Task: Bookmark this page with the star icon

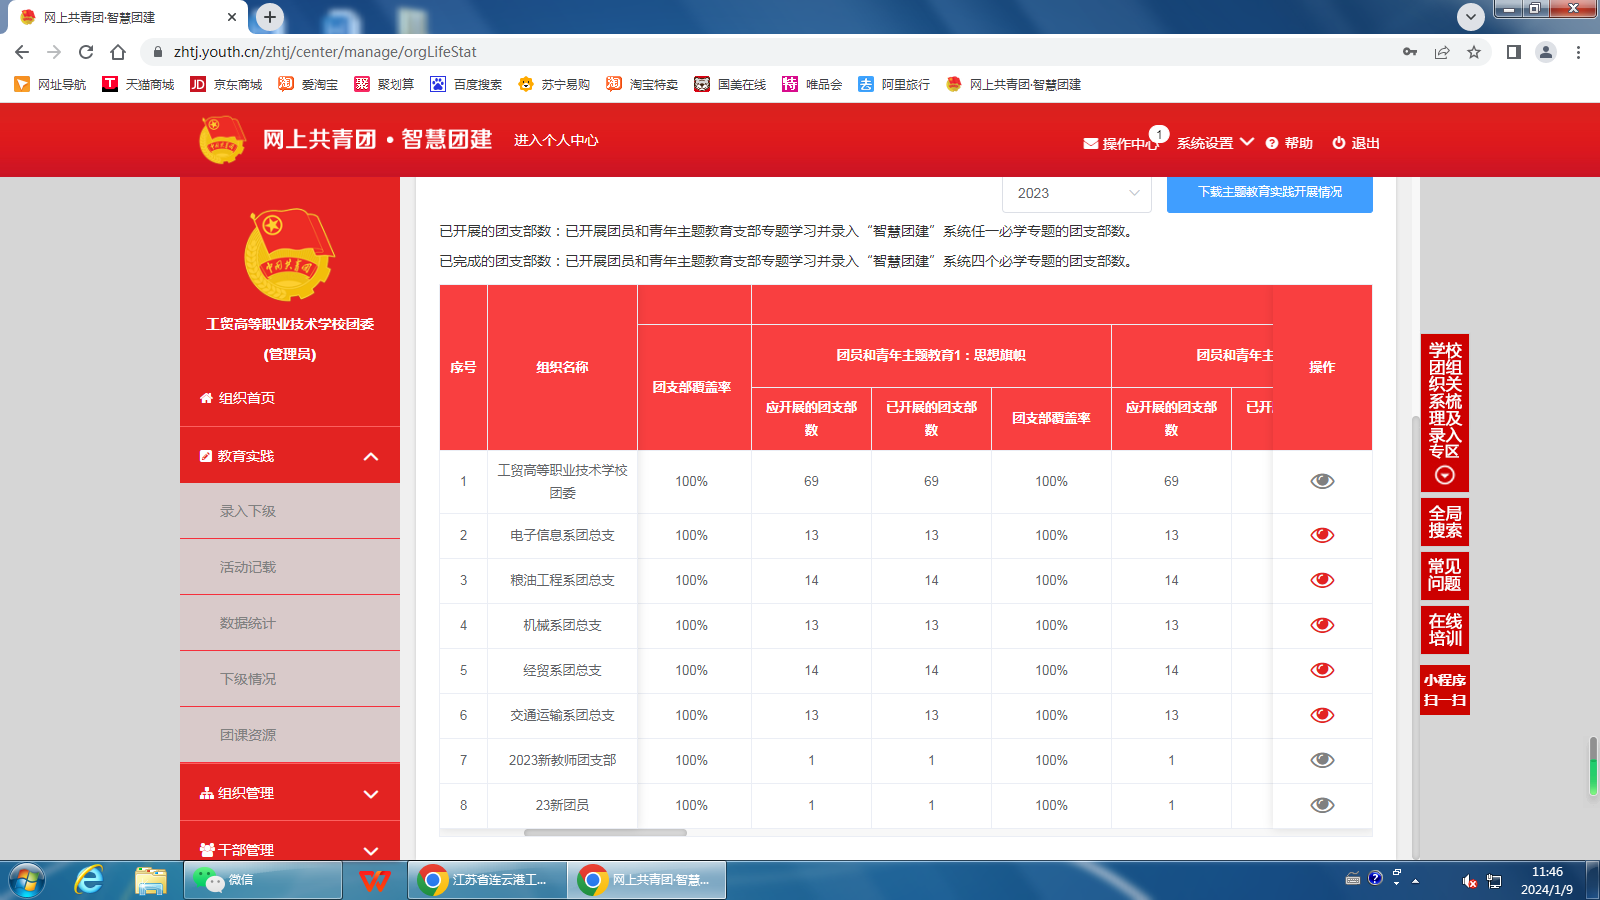Action: [1474, 52]
